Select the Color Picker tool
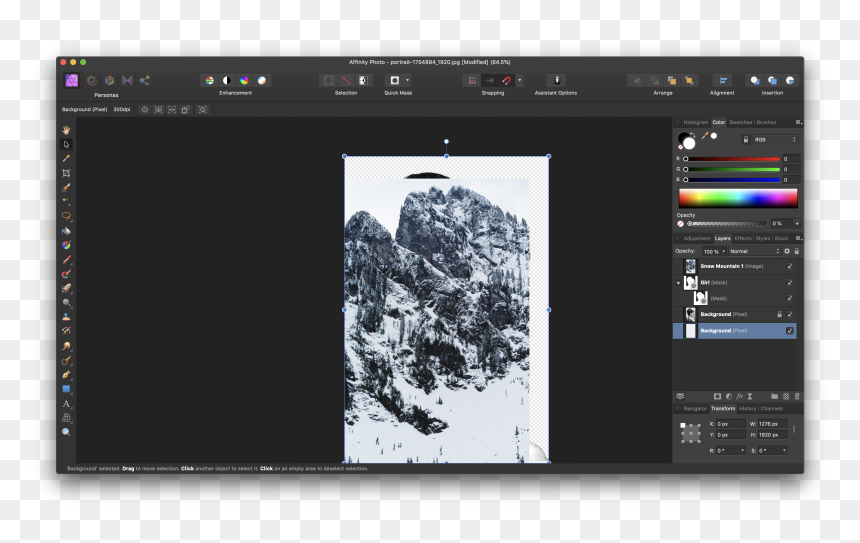This screenshot has width=860, height=543. [x=66, y=159]
